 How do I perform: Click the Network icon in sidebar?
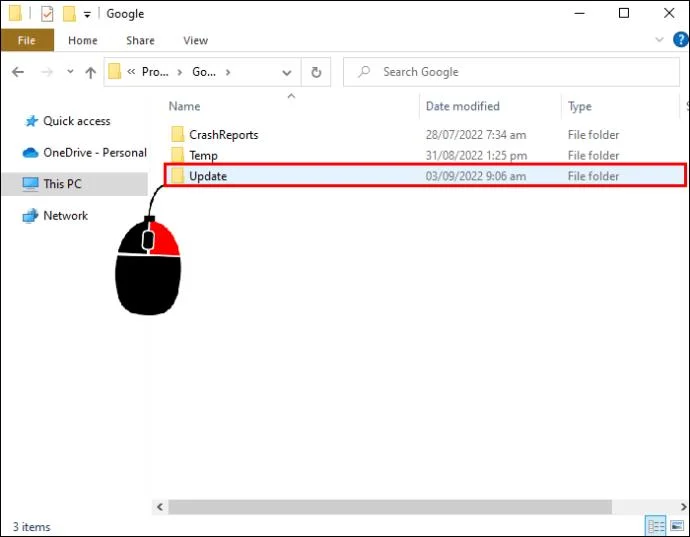click(x=30, y=216)
